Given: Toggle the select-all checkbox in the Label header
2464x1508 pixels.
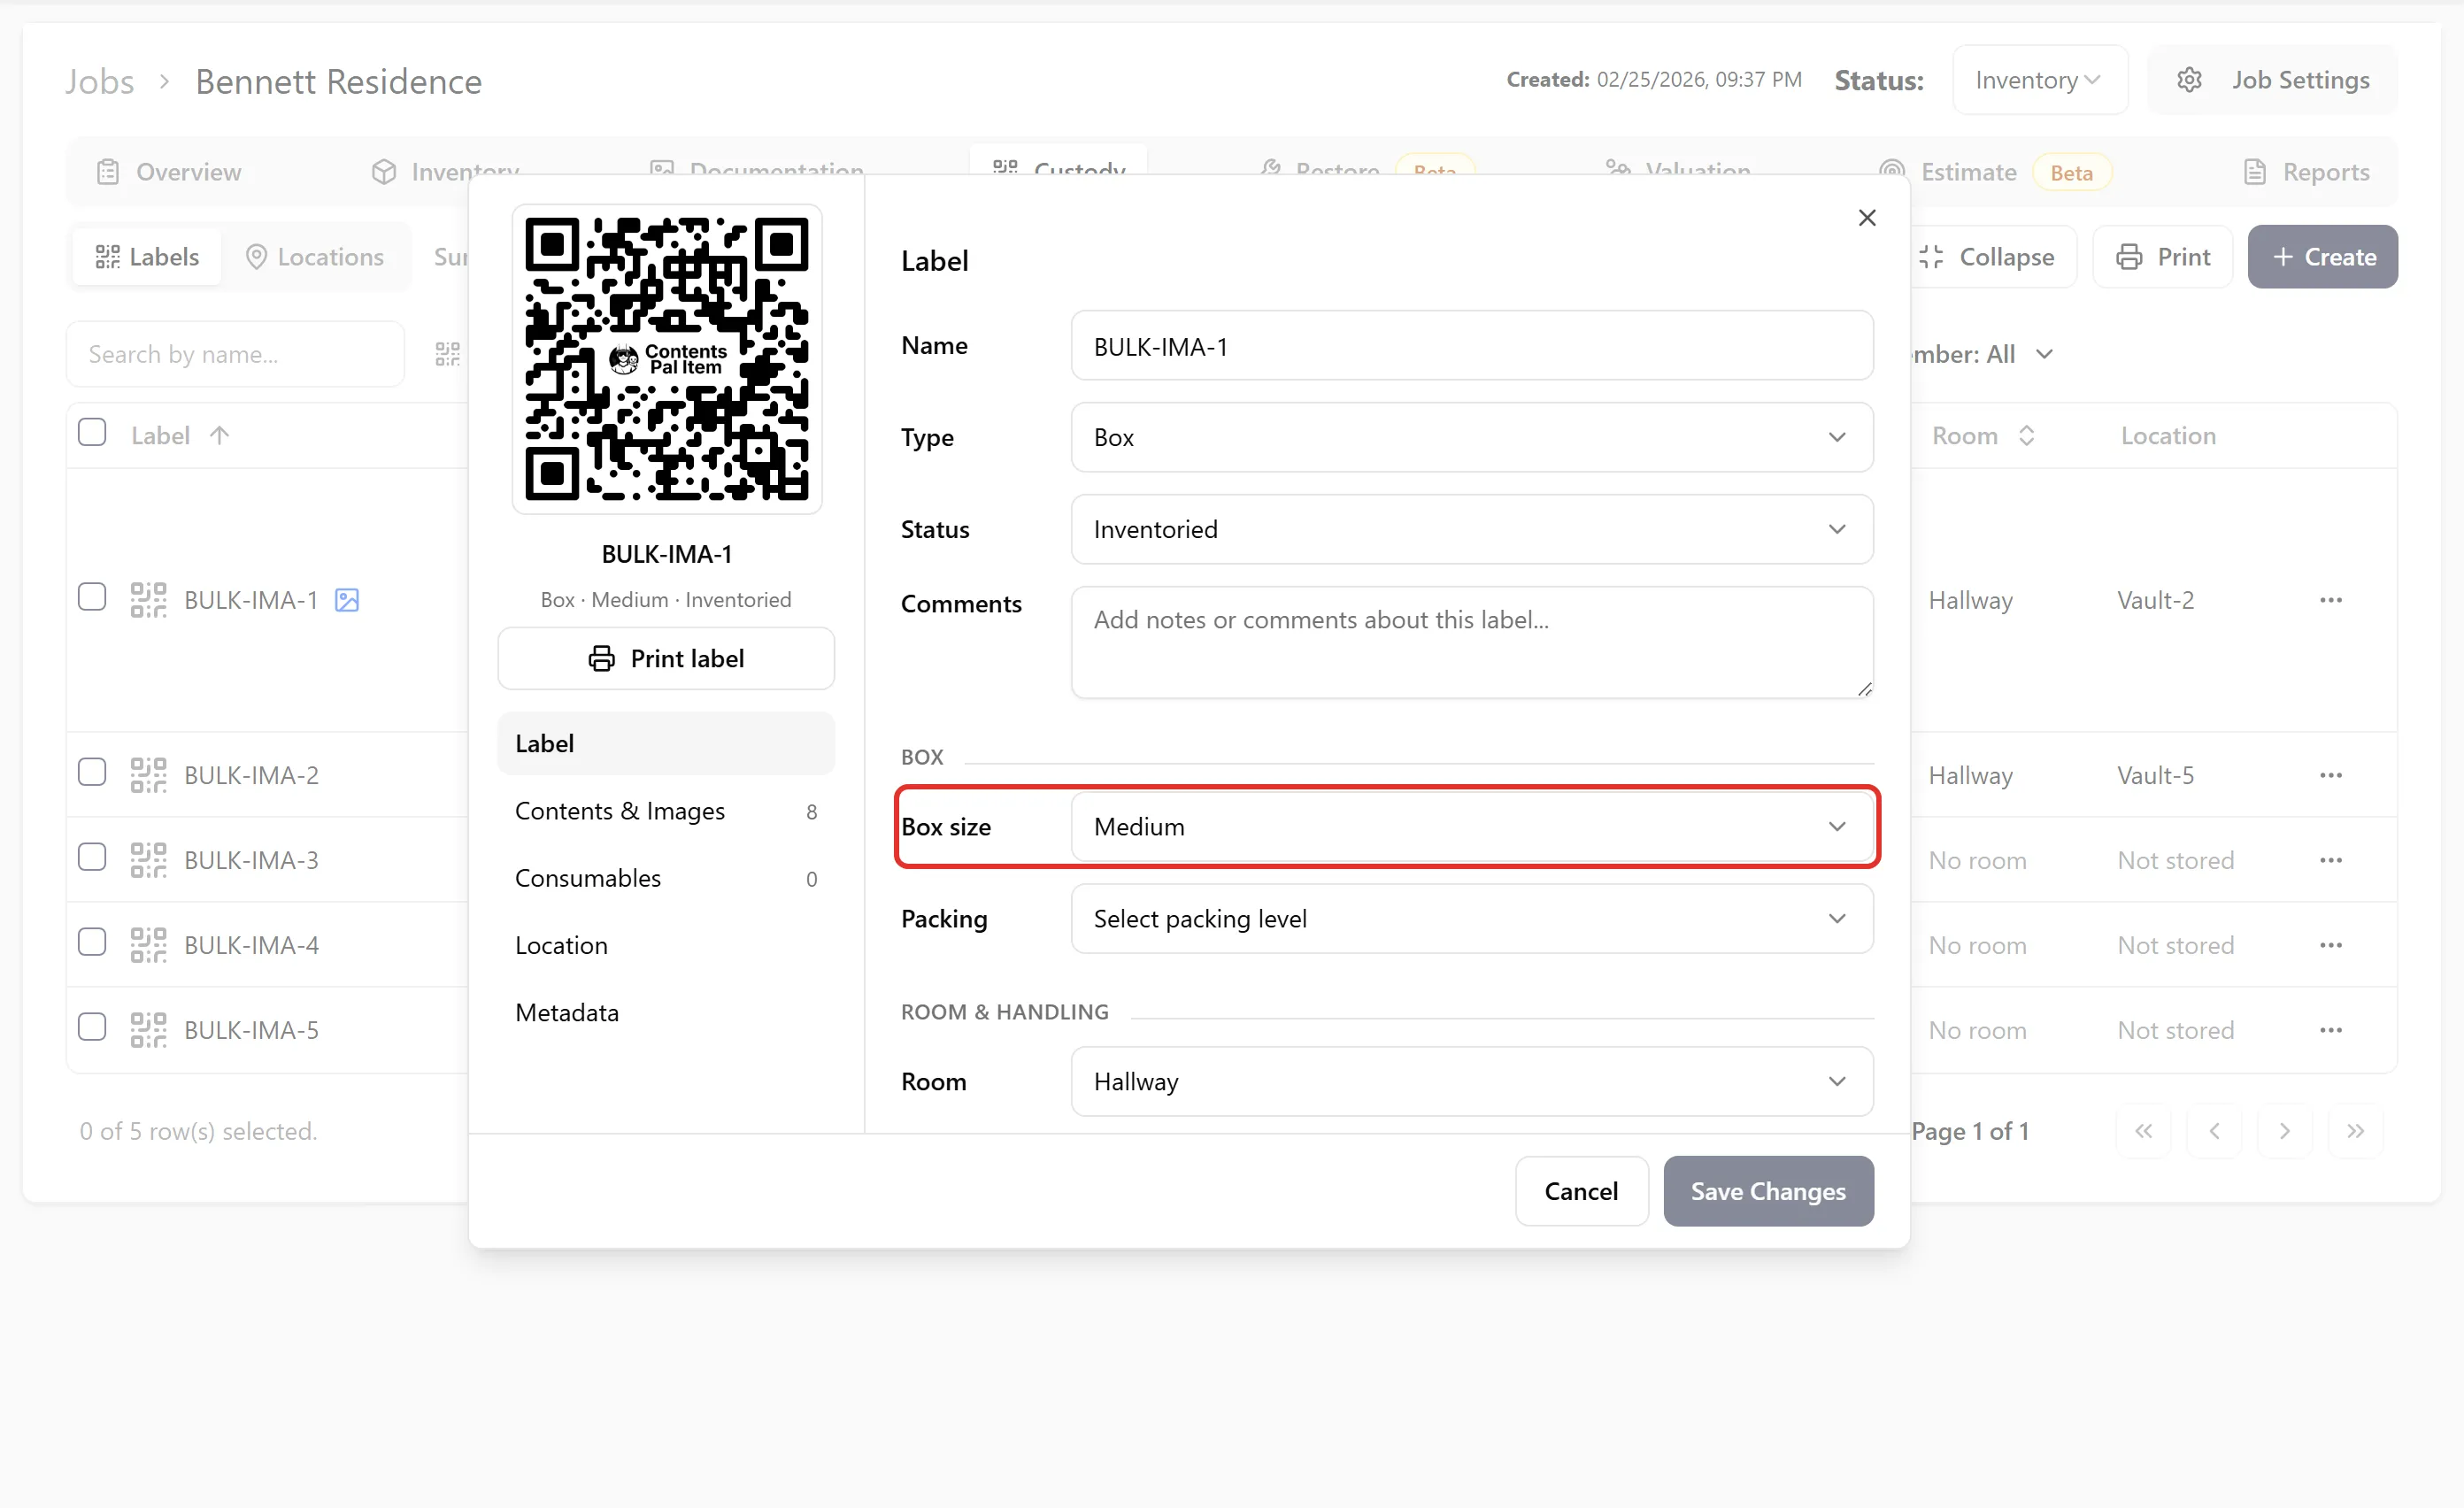Looking at the screenshot, I should coord(92,432).
